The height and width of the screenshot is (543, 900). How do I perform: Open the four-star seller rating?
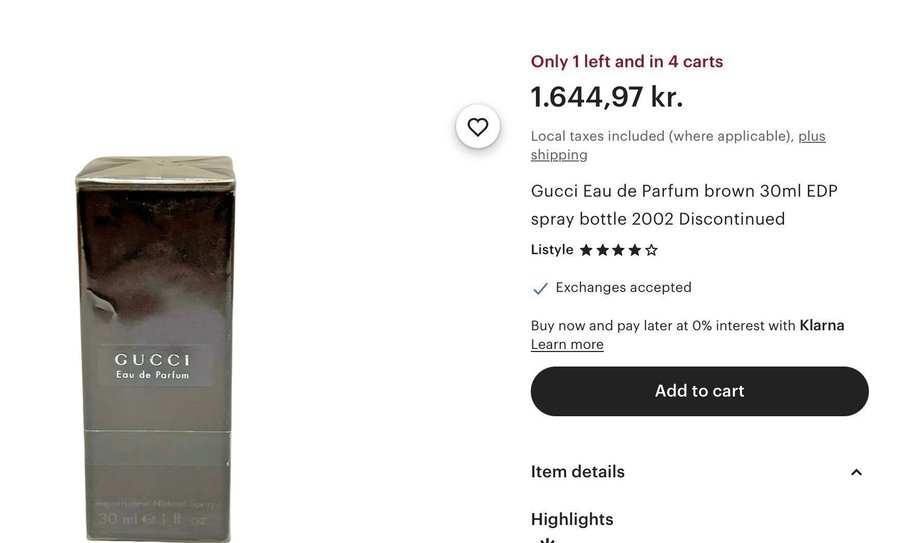618,250
